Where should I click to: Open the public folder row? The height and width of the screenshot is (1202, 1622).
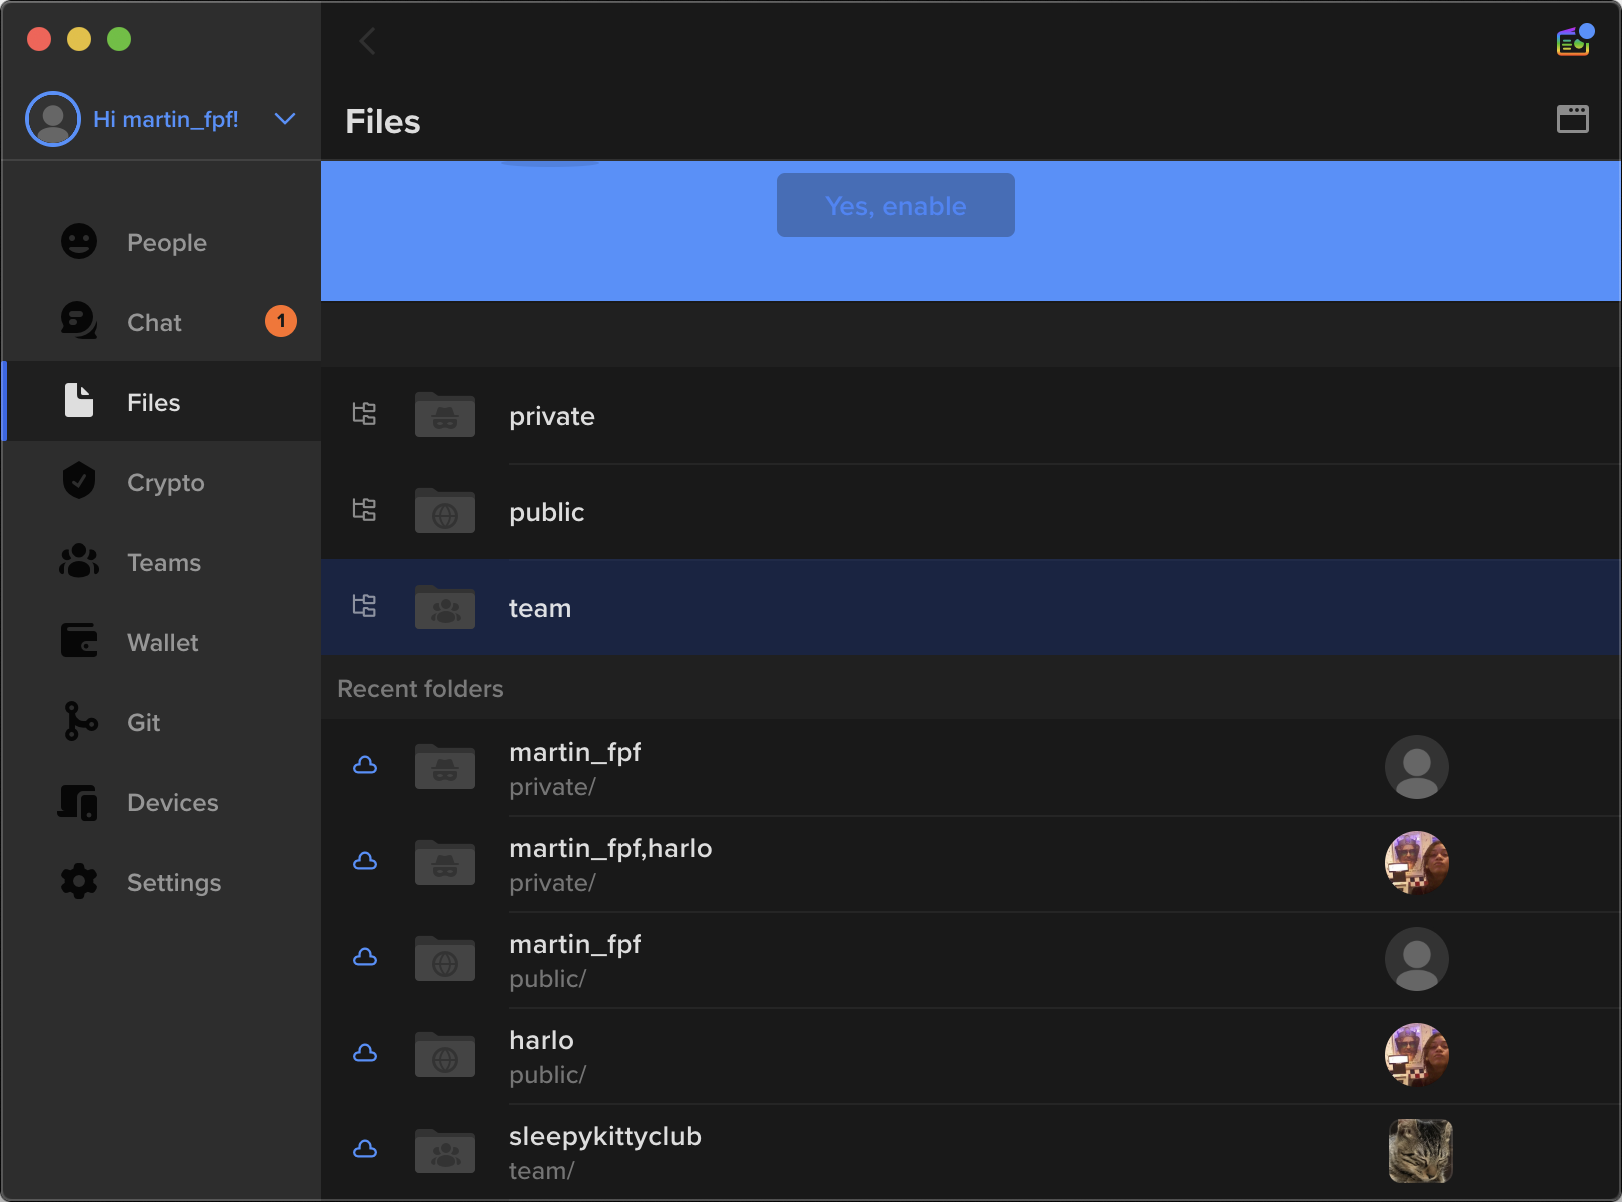[971, 512]
